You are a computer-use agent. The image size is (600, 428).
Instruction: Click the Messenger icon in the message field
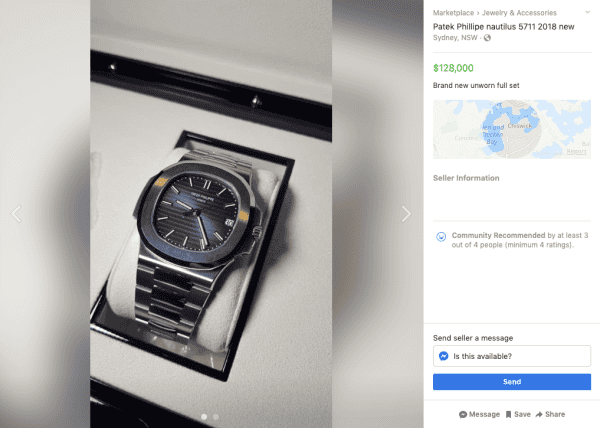click(x=443, y=356)
